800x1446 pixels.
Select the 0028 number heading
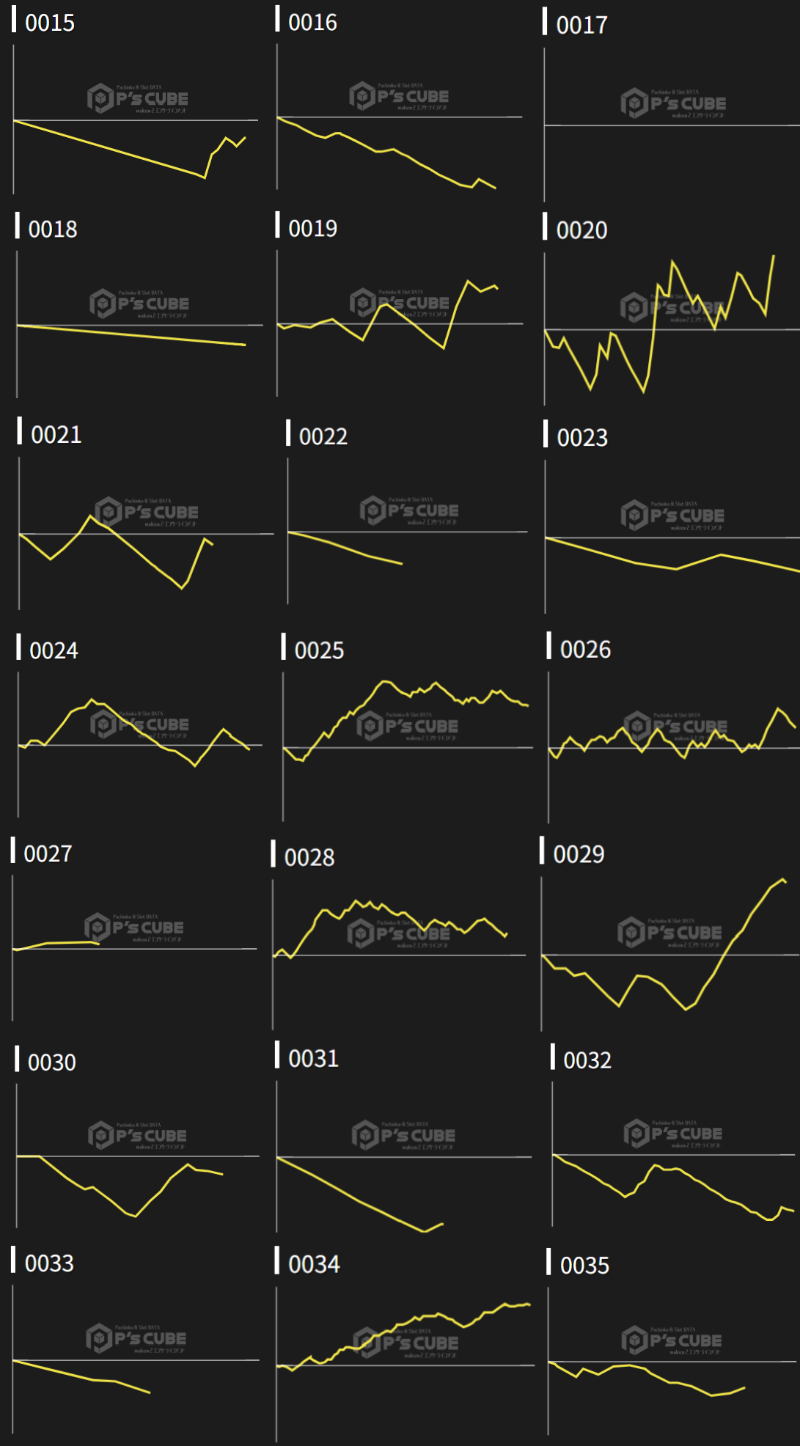click(x=309, y=857)
